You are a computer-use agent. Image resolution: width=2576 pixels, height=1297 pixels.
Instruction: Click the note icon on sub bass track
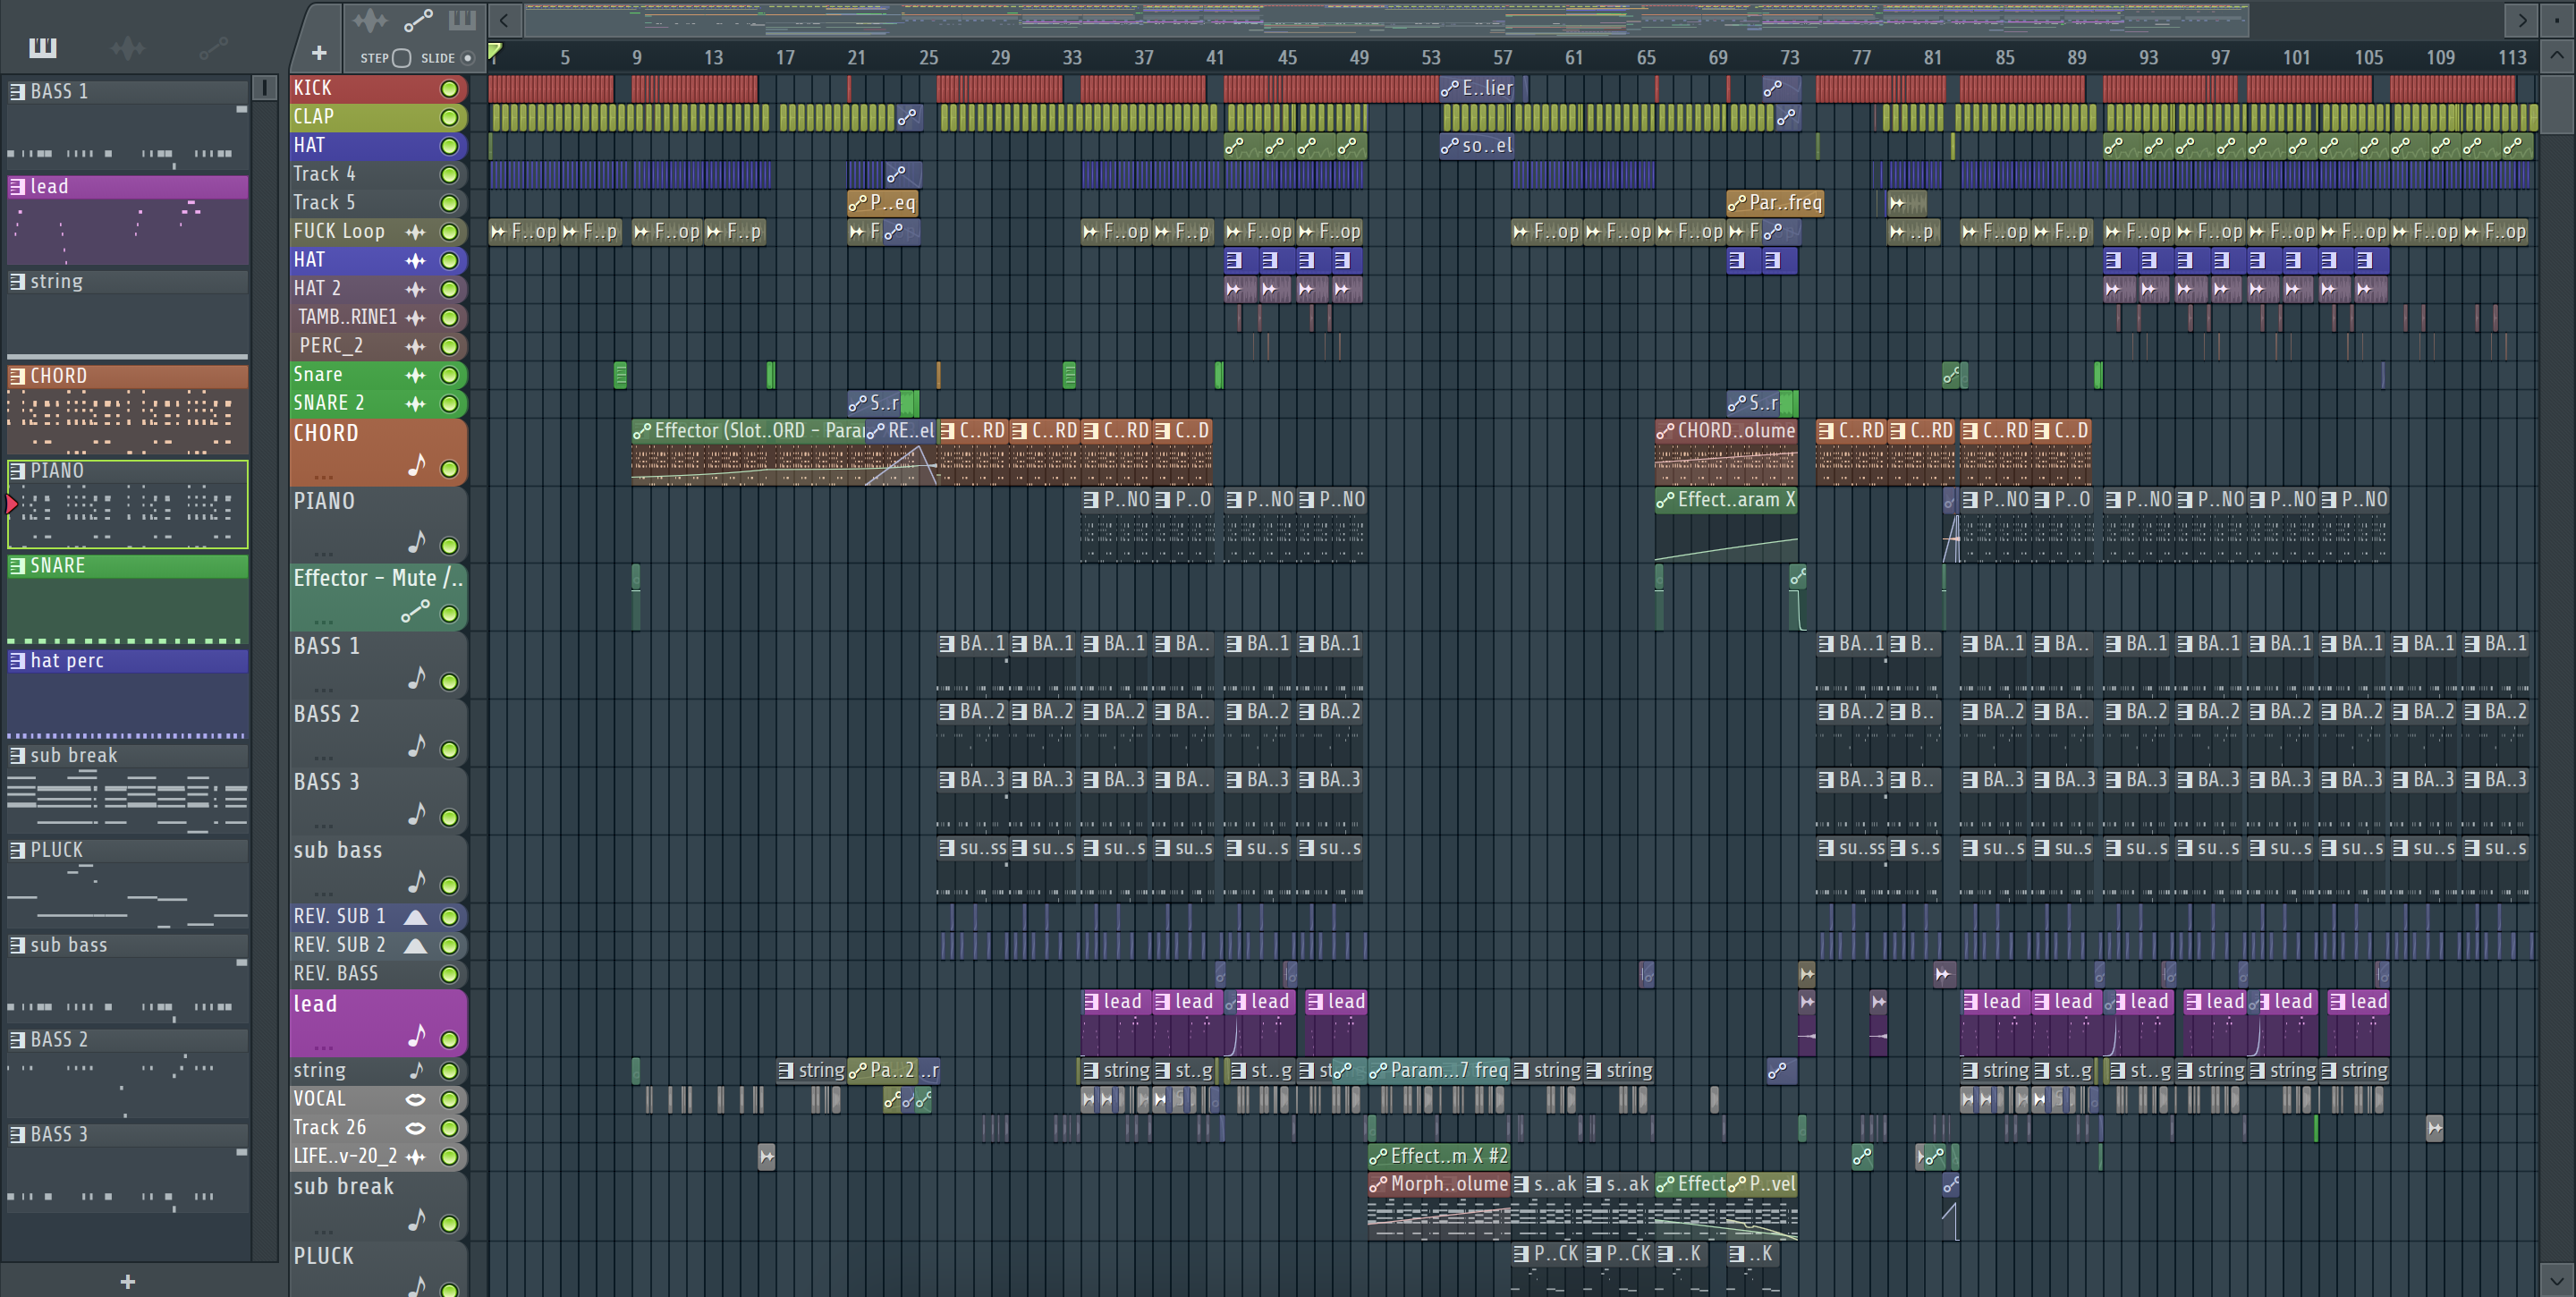click(x=417, y=882)
